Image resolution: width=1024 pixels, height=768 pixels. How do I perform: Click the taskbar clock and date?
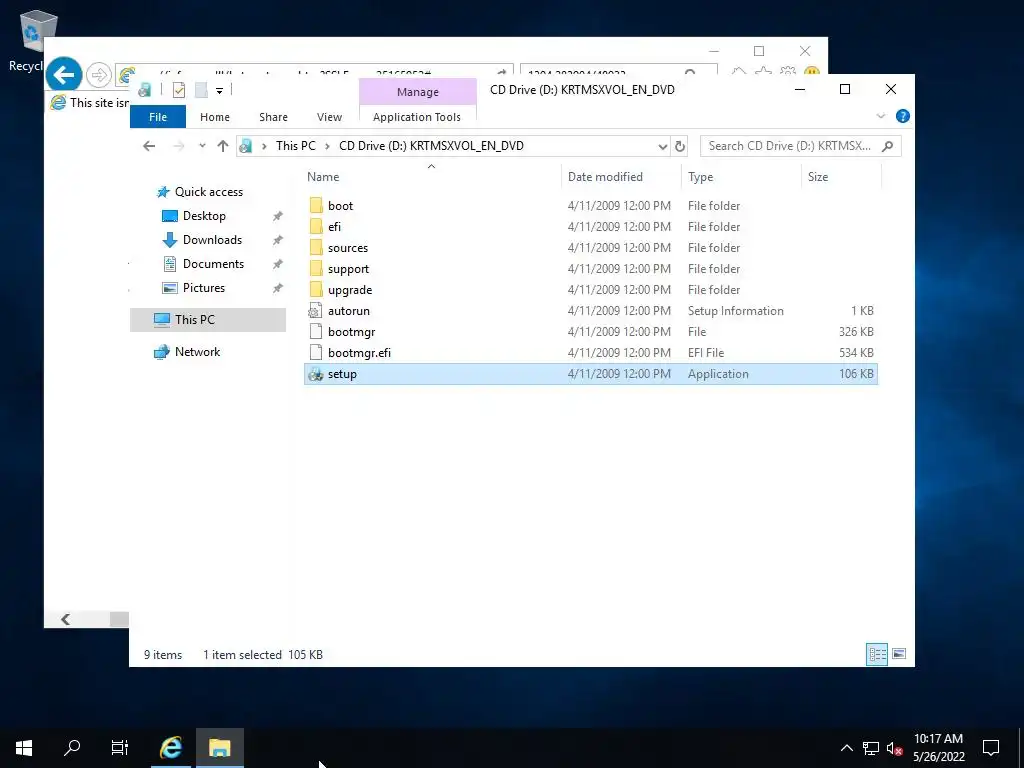click(x=938, y=748)
